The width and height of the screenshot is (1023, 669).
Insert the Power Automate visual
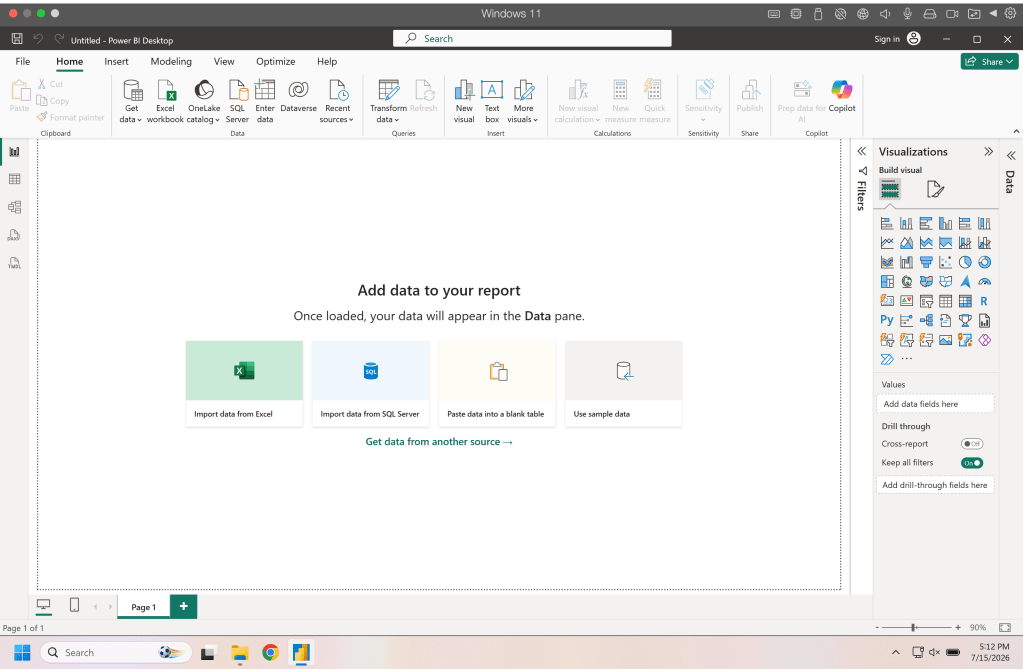(887, 359)
